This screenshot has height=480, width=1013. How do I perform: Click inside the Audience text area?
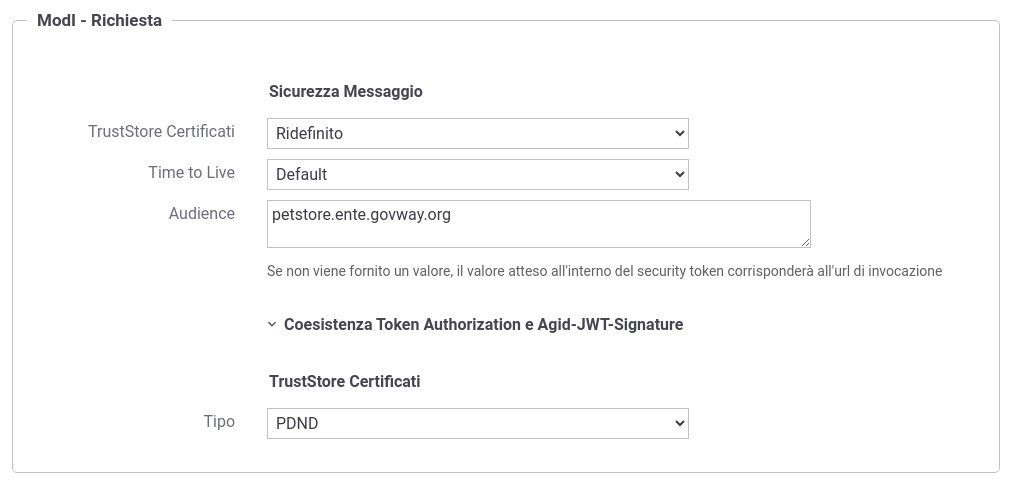[x=539, y=224]
